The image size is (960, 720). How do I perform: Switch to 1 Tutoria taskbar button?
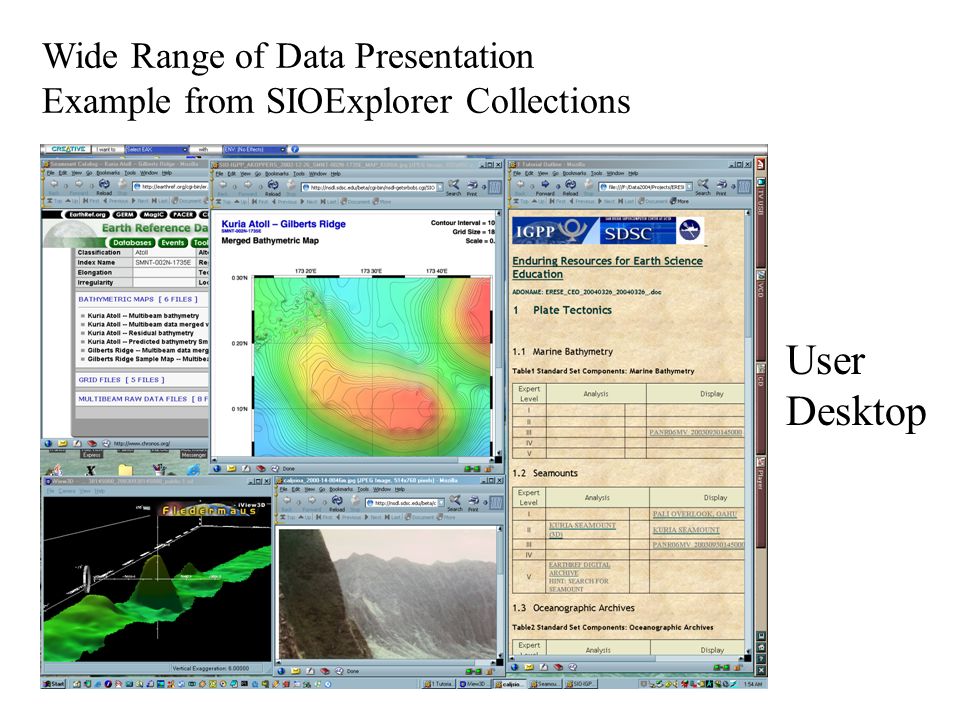pos(439,684)
